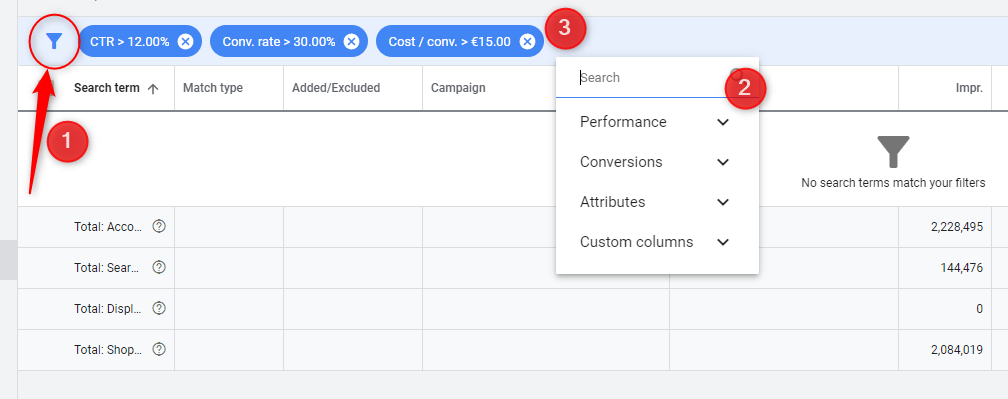Select the Total: Acco... row label

108,227
